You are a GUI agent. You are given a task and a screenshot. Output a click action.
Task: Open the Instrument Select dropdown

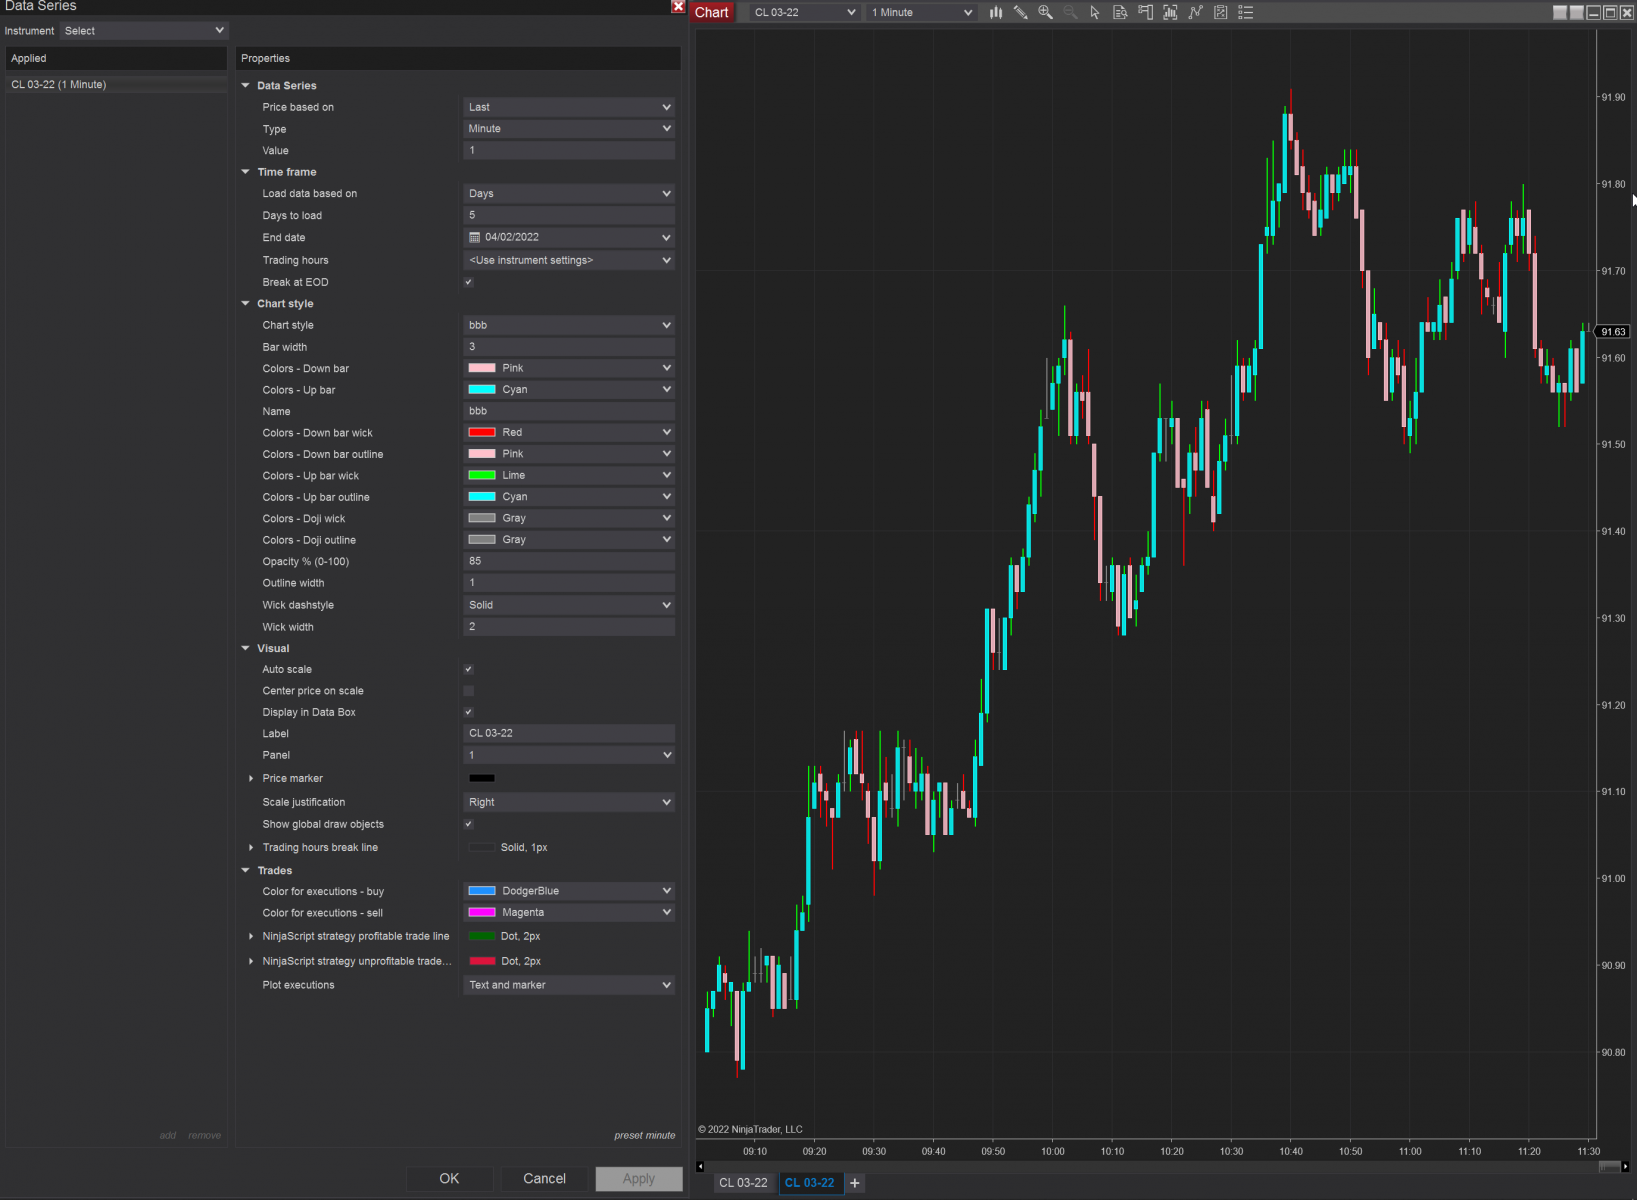coord(144,31)
